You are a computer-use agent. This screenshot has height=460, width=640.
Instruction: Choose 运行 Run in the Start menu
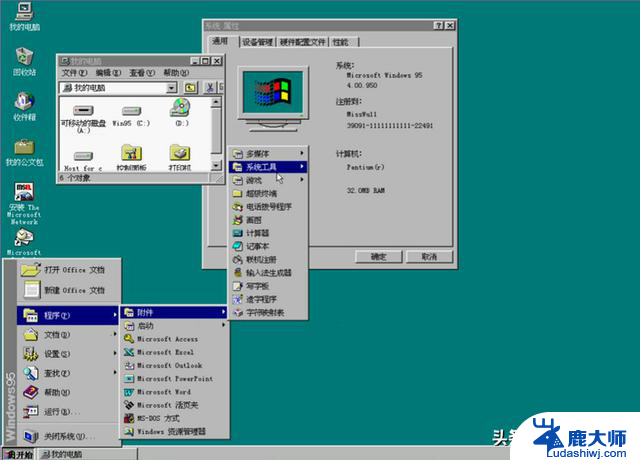(x=68, y=411)
